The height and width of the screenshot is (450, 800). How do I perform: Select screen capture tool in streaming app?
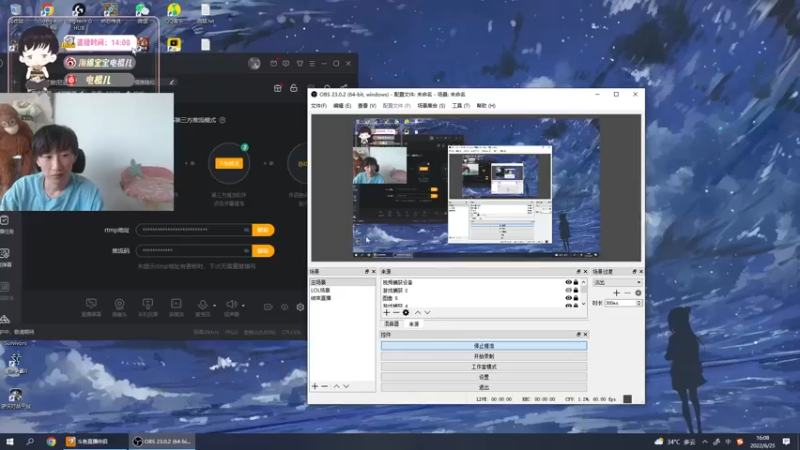(x=91, y=307)
